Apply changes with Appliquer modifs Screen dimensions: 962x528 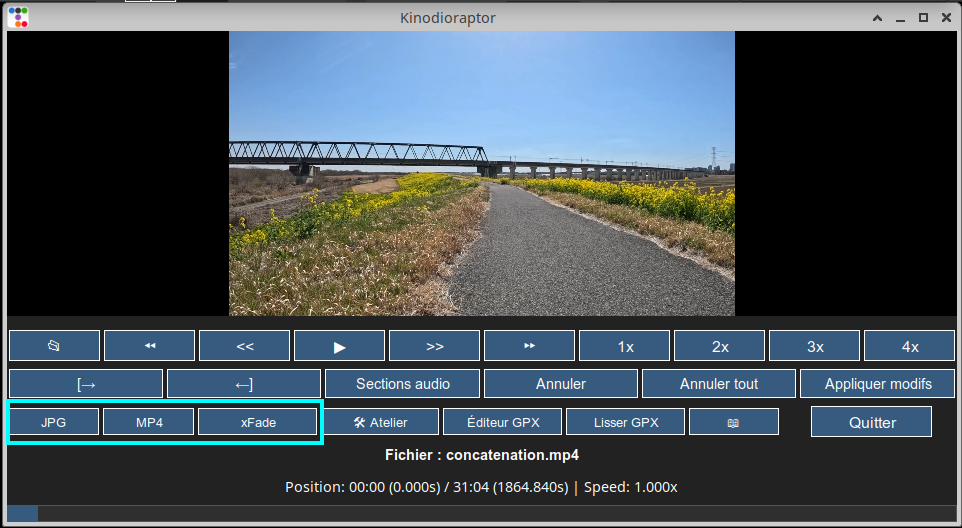(x=878, y=384)
